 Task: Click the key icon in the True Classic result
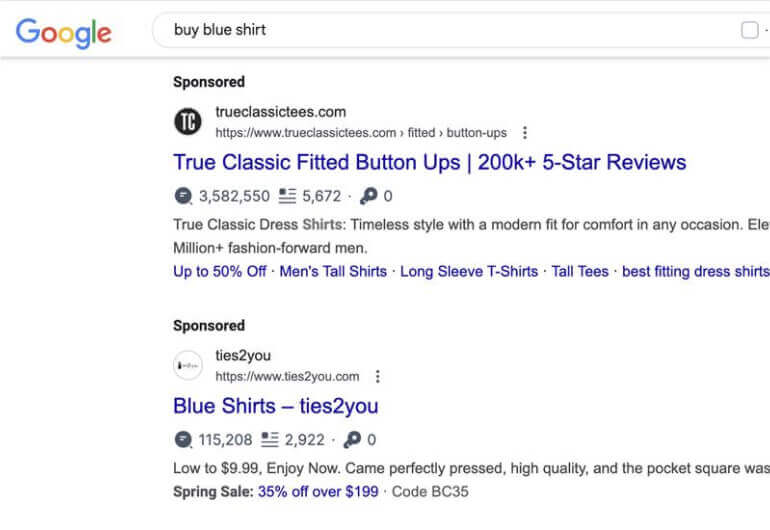369,196
